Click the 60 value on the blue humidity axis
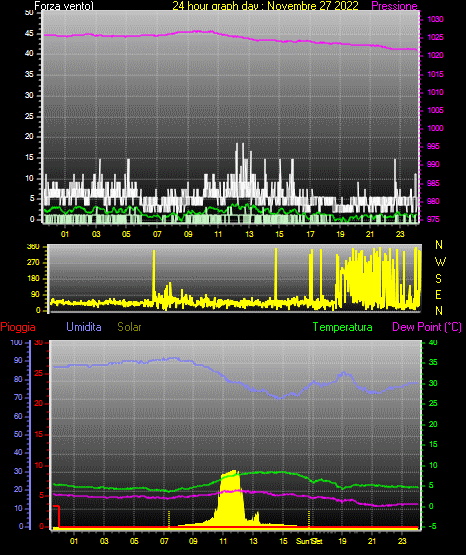The image size is (466, 555). pos(18,417)
